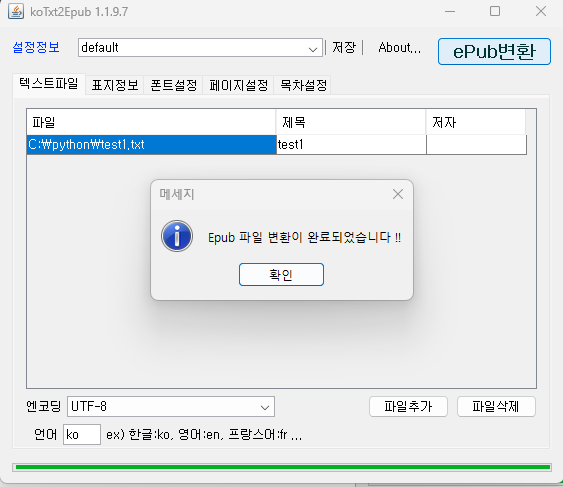563x487 pixels.
Task: Click the 파일추가 button
Action: [x=408, y=407]
